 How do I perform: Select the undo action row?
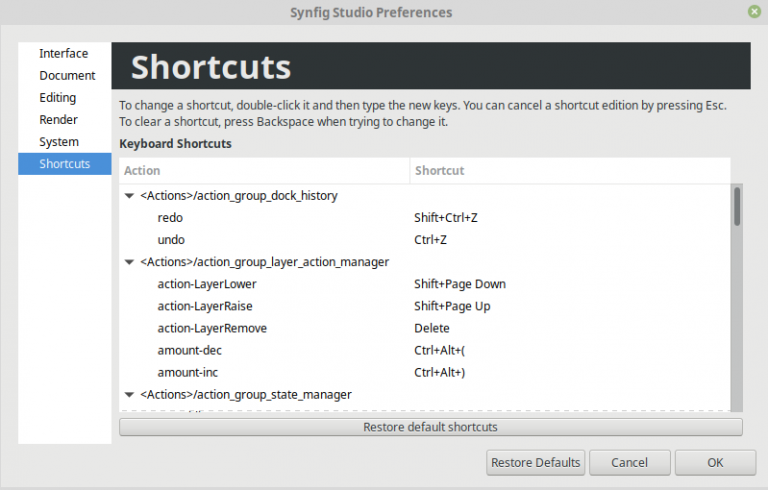pos(425,240)
